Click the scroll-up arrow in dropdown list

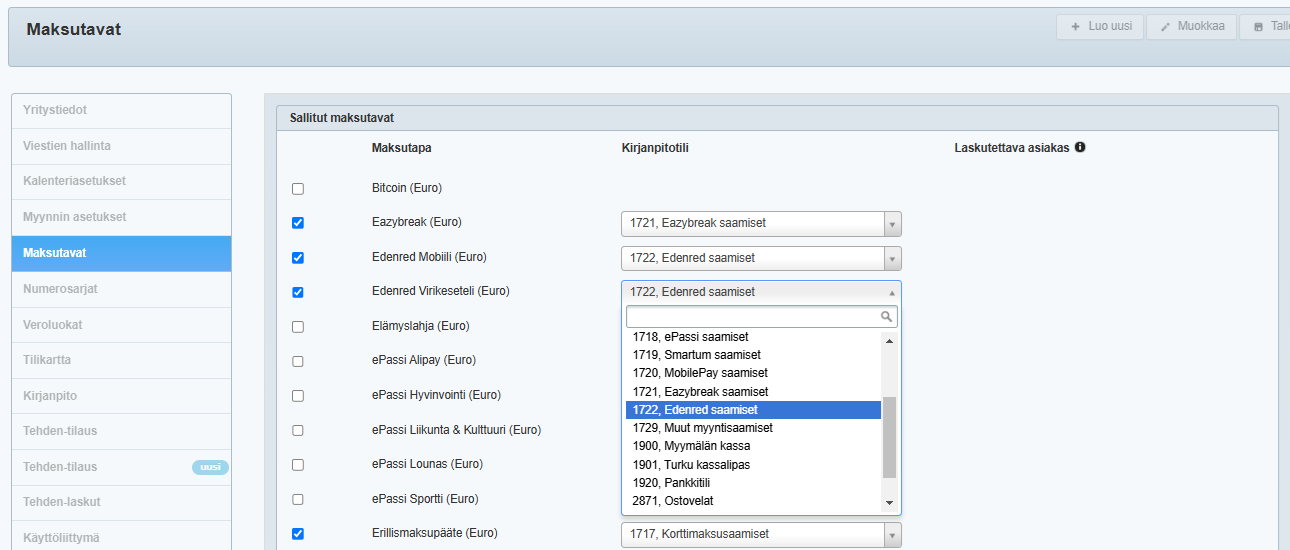point(889,340)
